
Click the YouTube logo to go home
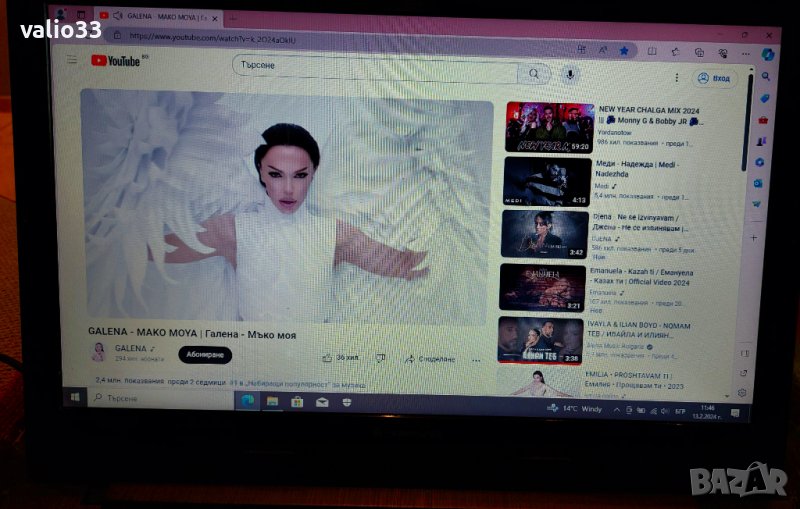tap(115, 61)
